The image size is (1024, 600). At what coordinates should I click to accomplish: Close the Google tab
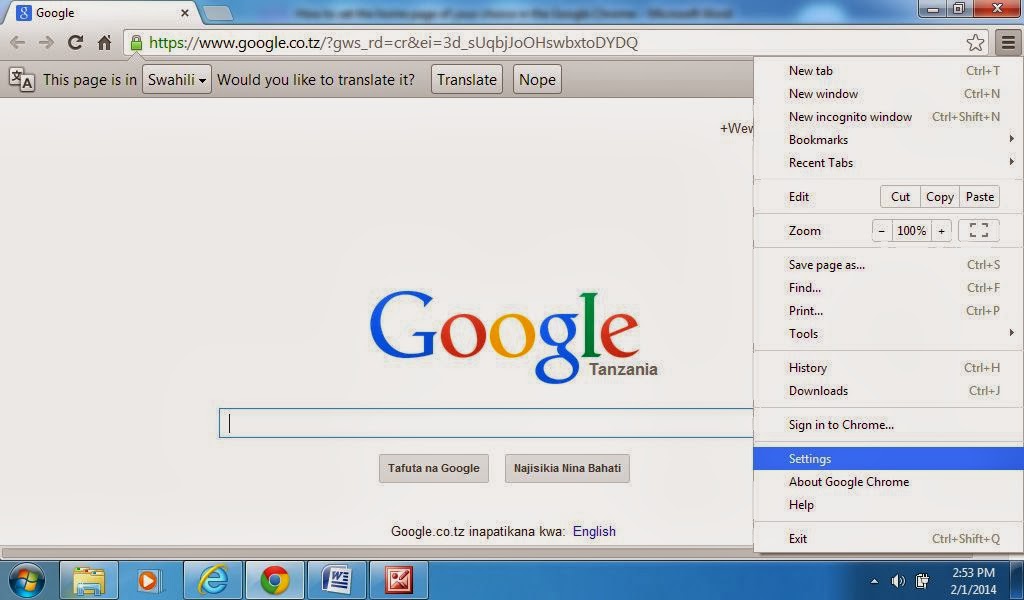point(185,12)
